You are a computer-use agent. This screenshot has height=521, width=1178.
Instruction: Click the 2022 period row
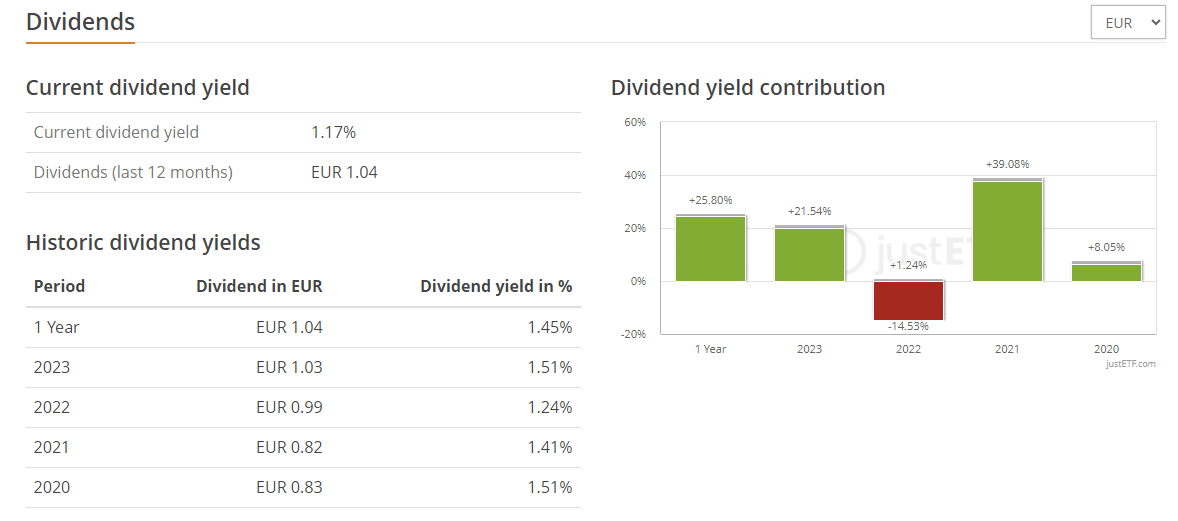coord(303,407)
